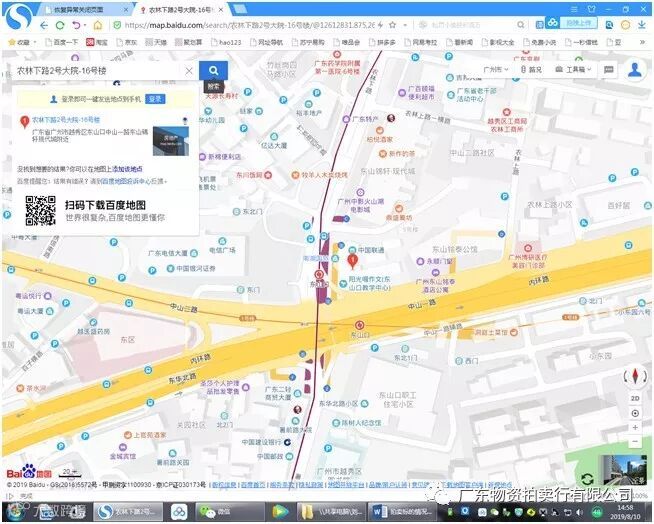Open the folder window in the taskbar
Viewport: 654px width, 524px height.
(332, 511)
